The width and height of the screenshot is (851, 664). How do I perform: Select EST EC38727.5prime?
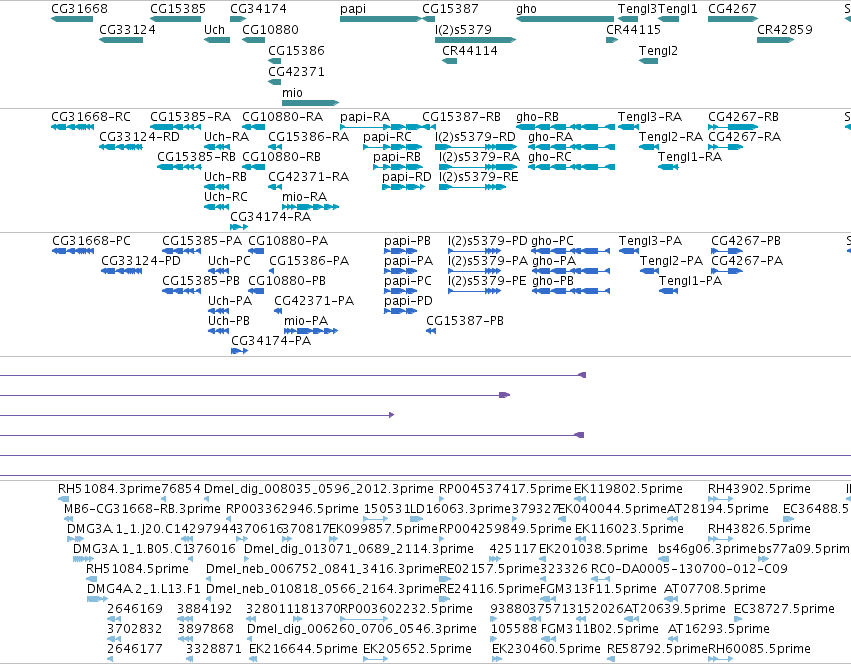tap(740, 619)
